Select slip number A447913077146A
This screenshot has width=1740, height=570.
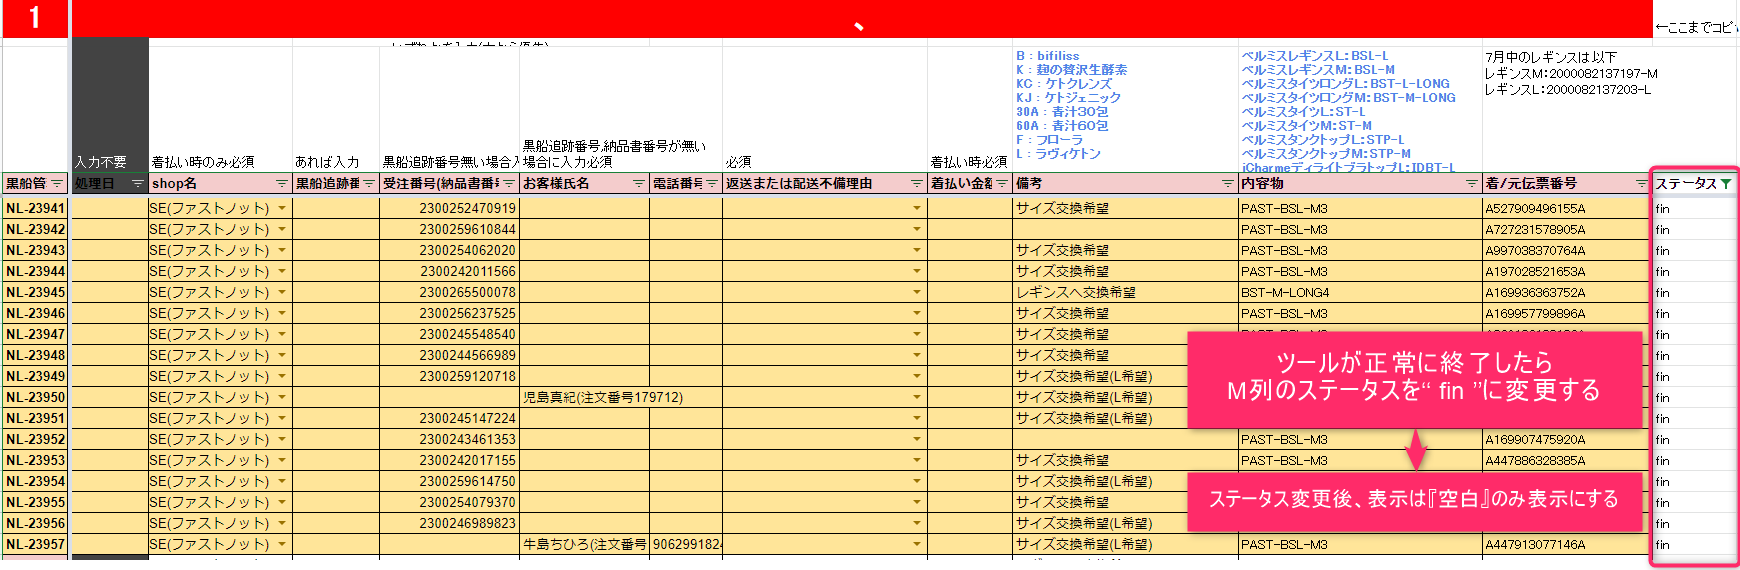tap(1535, 544)
